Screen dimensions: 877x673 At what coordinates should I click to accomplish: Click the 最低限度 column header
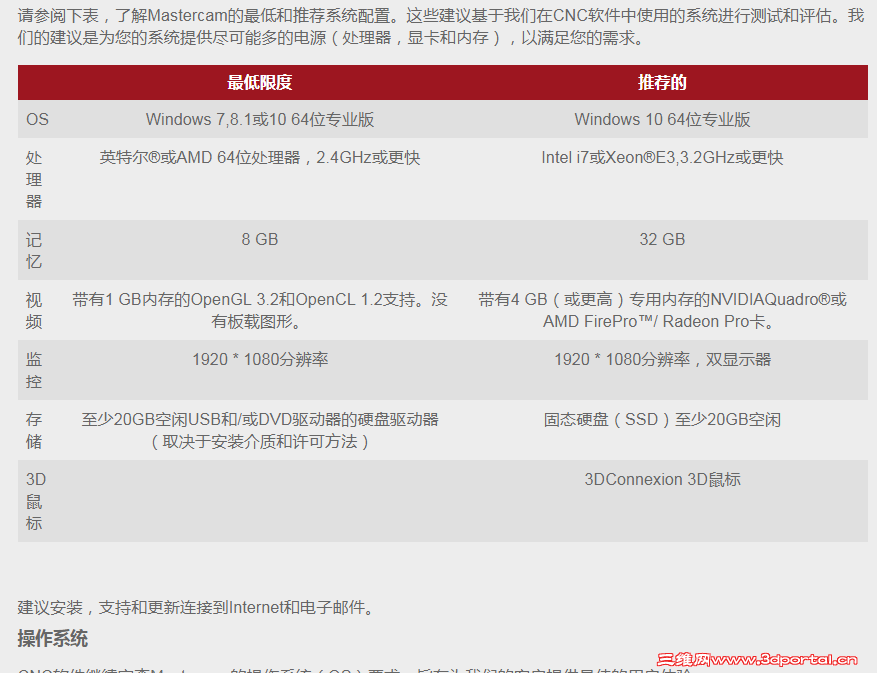260,82
